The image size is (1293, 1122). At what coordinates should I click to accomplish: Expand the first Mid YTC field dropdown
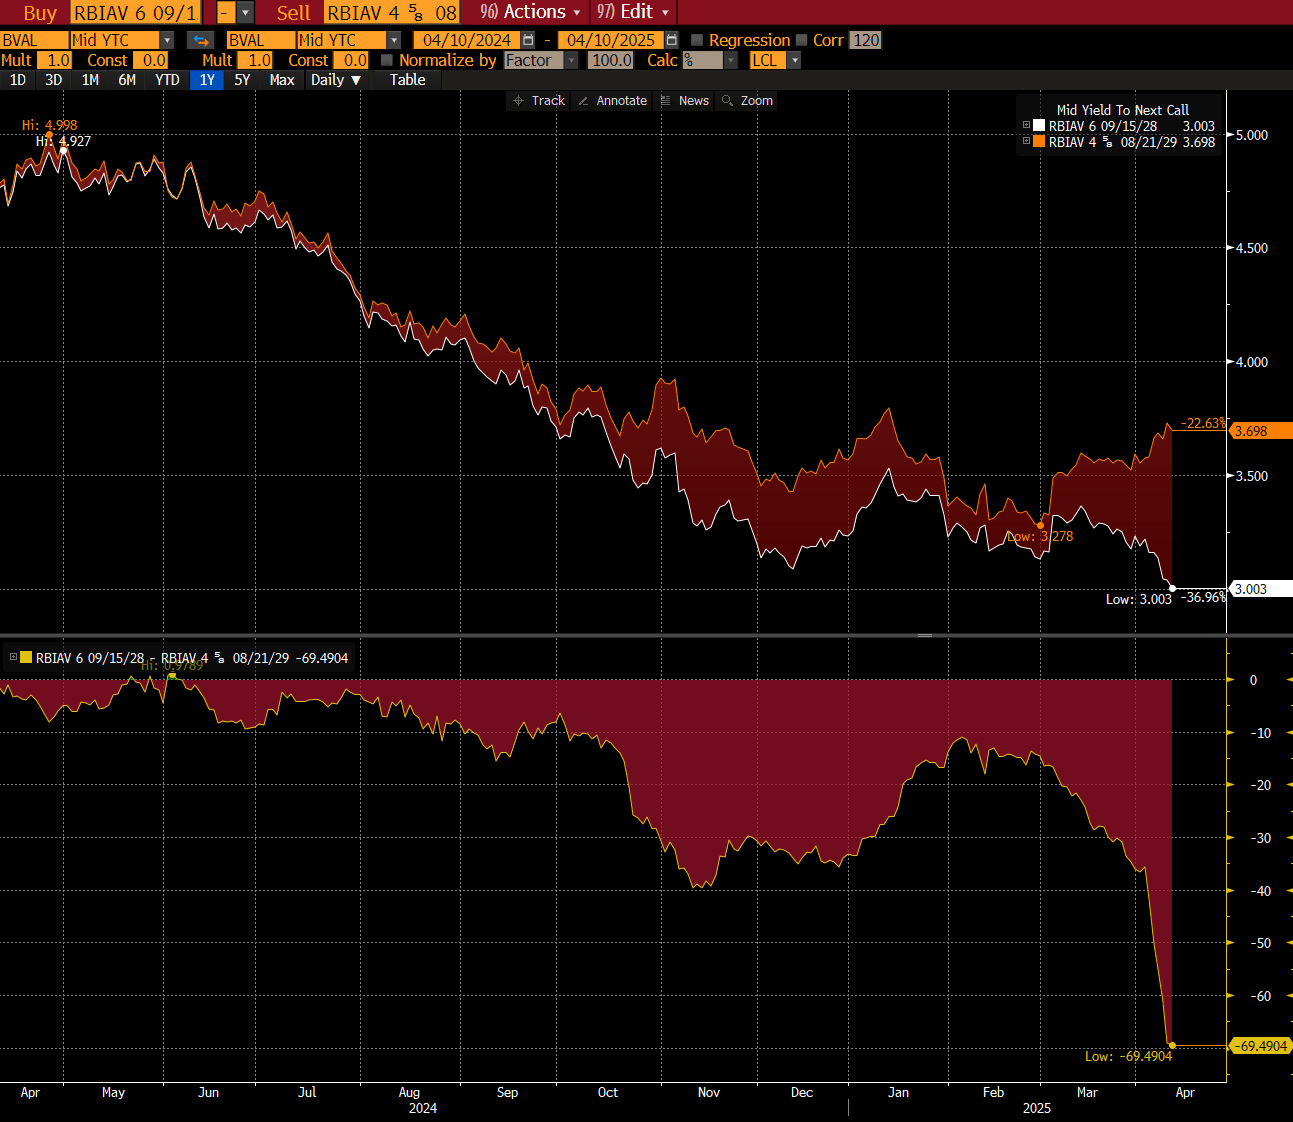[167, 40]
